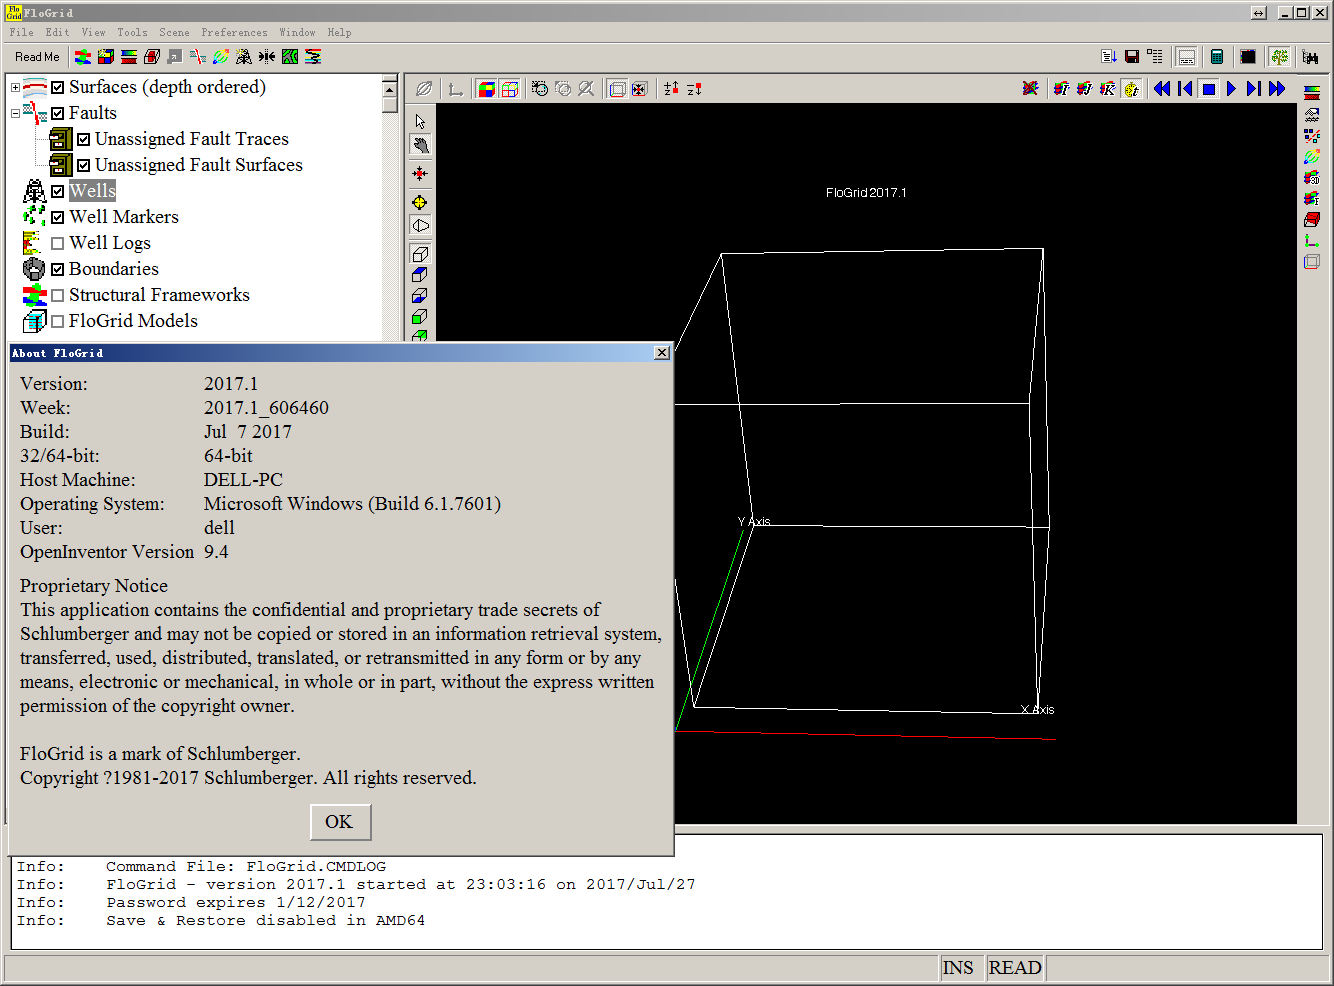Toggle the green tree view icon

[x=1279, y=57]
